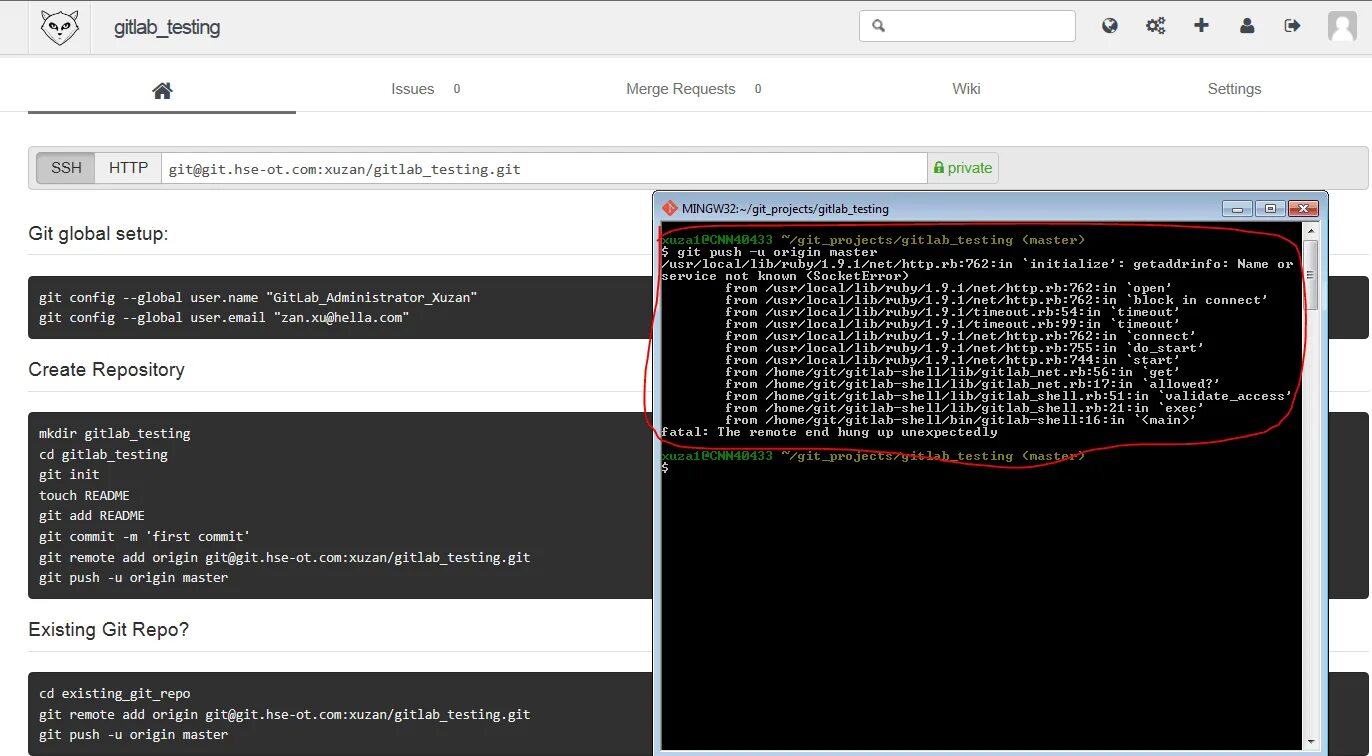The image size is (1372, 756).
Task: Close the MINGW32 terminal window
Action: (x=1303, y=208)
